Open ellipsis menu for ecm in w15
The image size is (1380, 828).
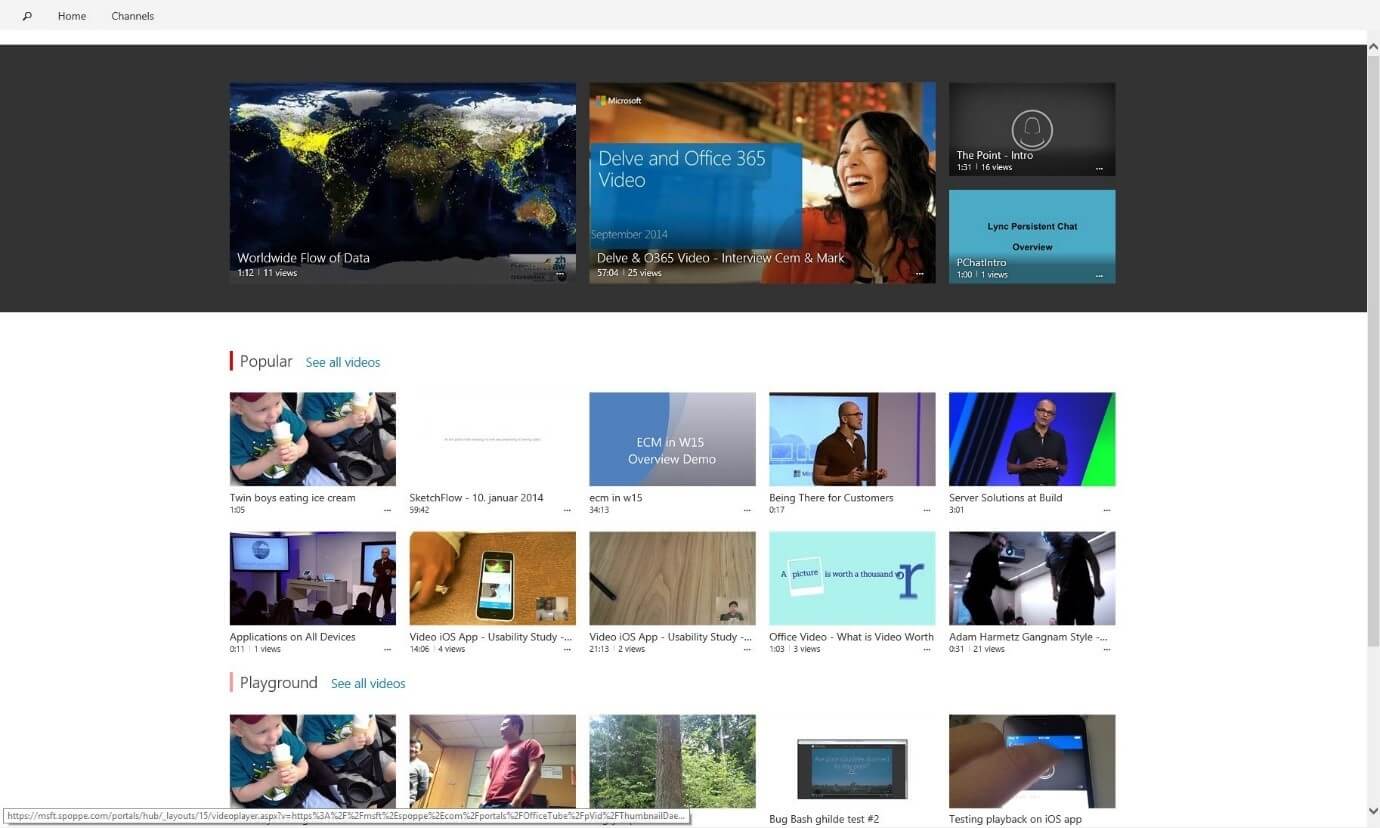point(746,510)
